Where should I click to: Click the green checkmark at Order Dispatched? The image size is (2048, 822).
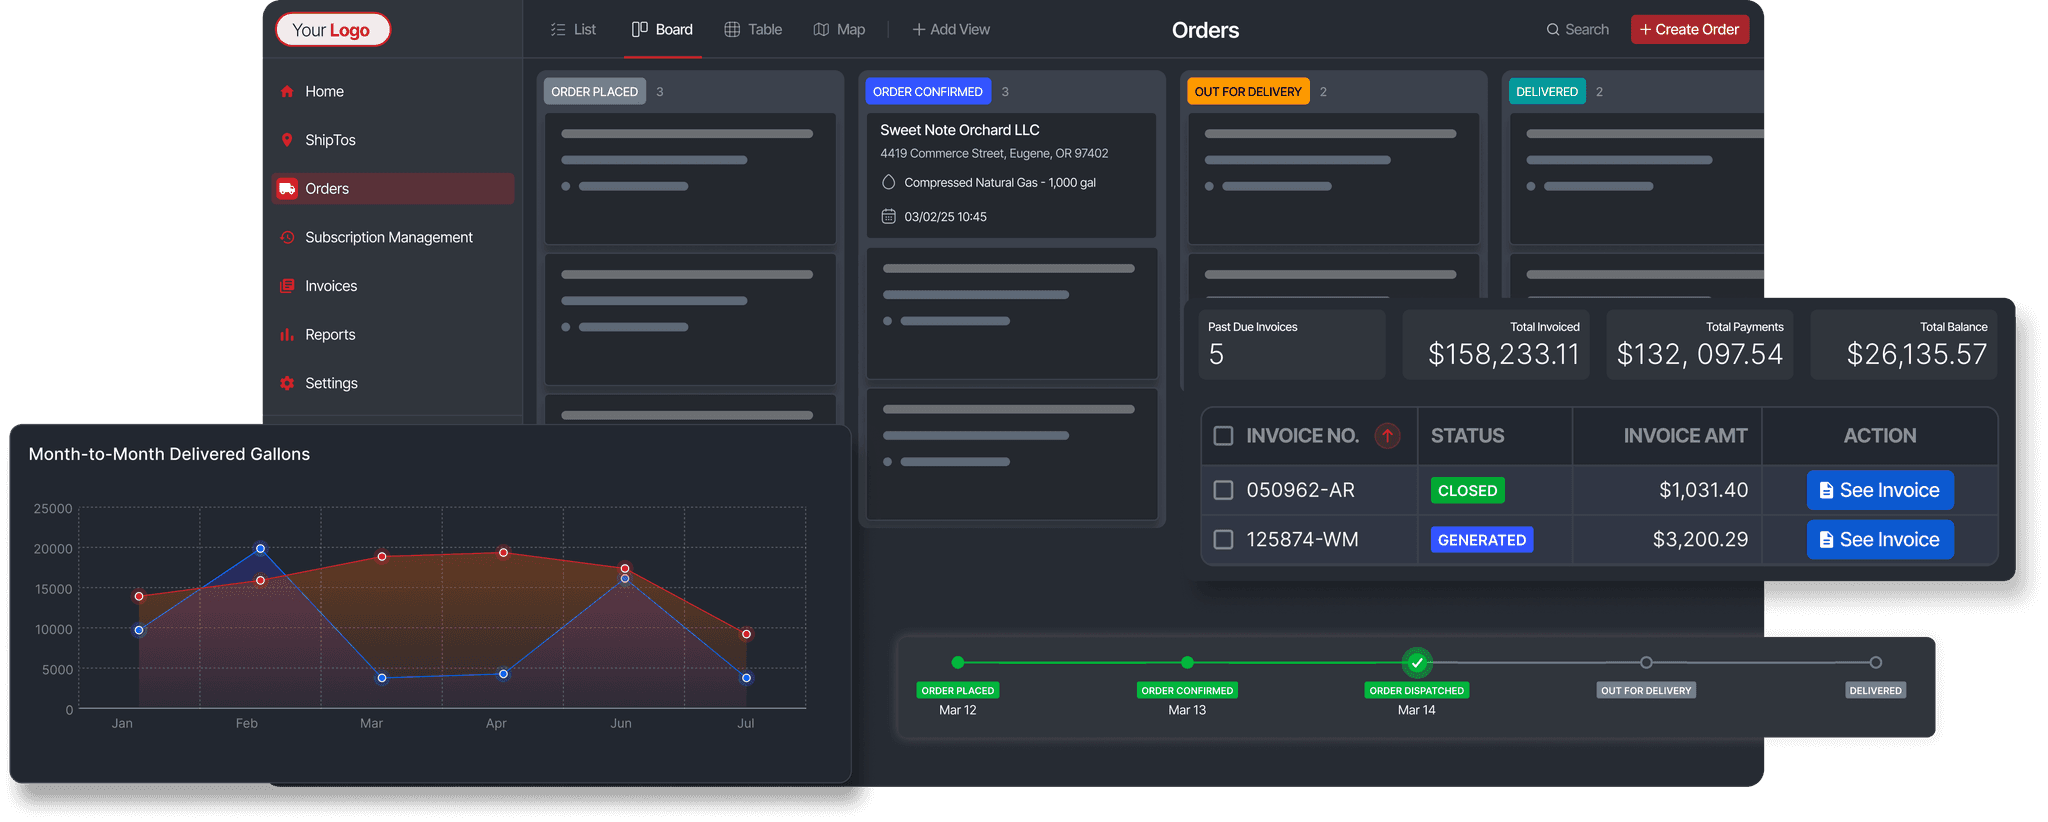coord(1417,663)
